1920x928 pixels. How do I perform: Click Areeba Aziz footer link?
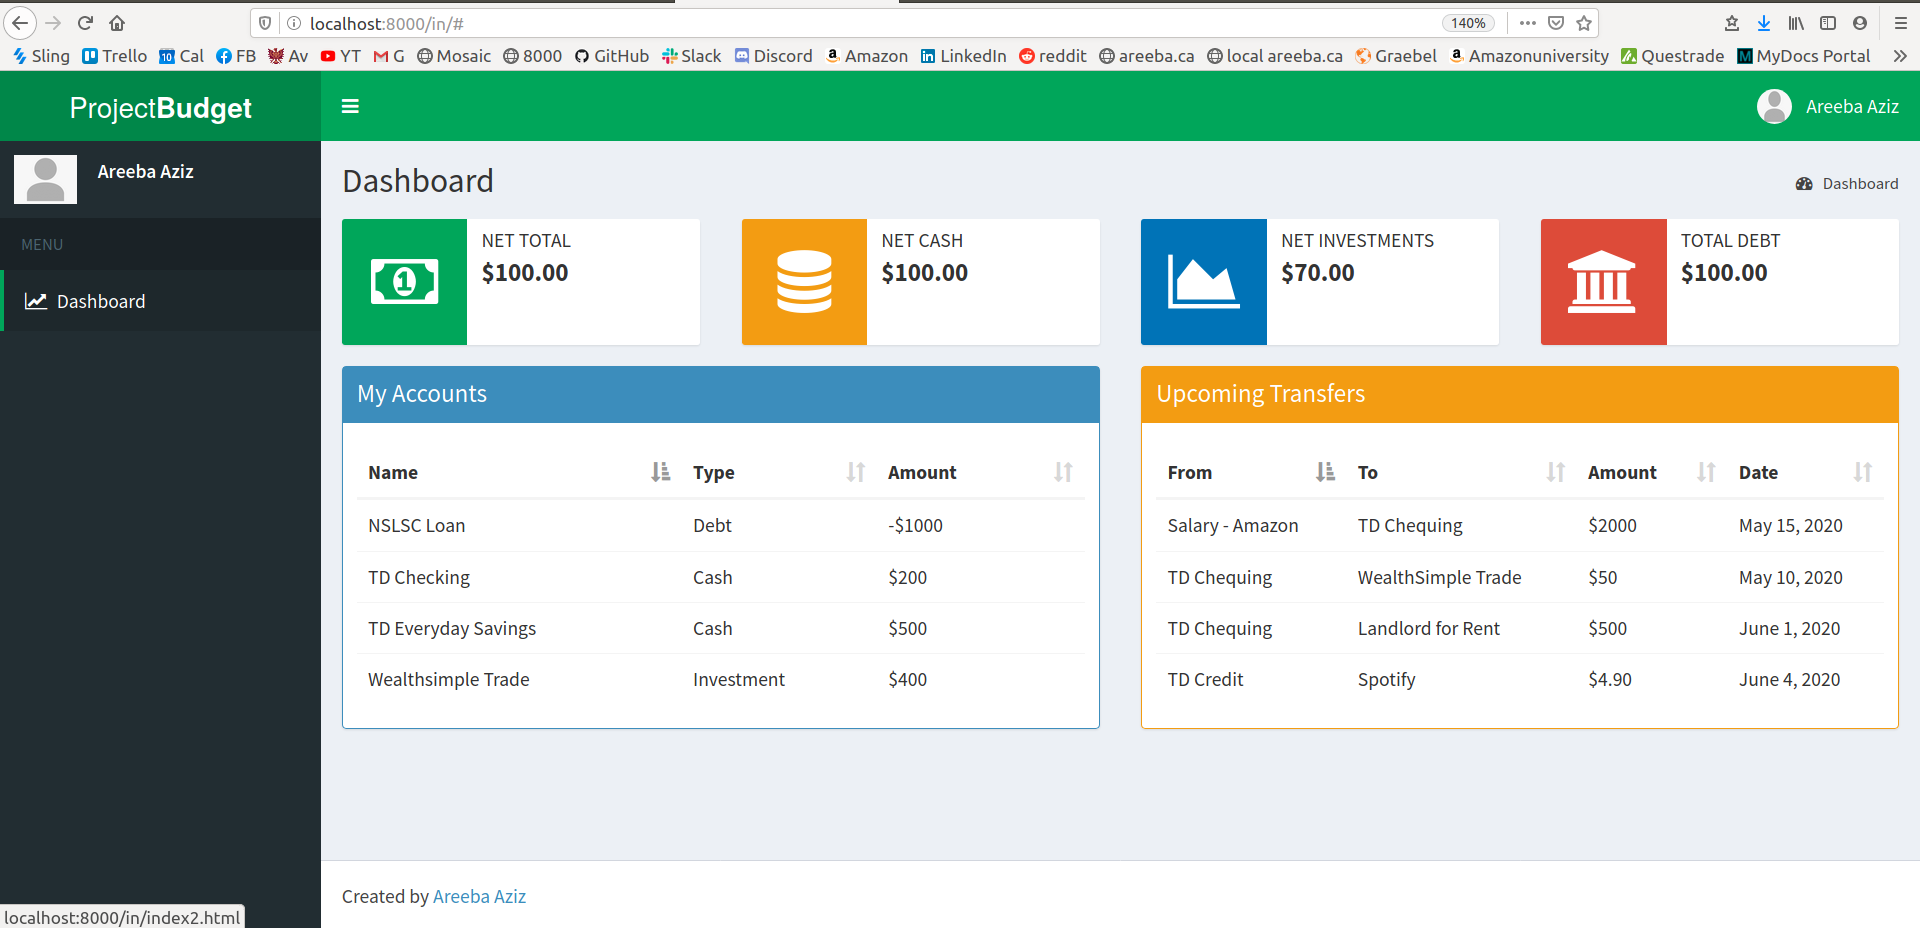tap(479, 897)
